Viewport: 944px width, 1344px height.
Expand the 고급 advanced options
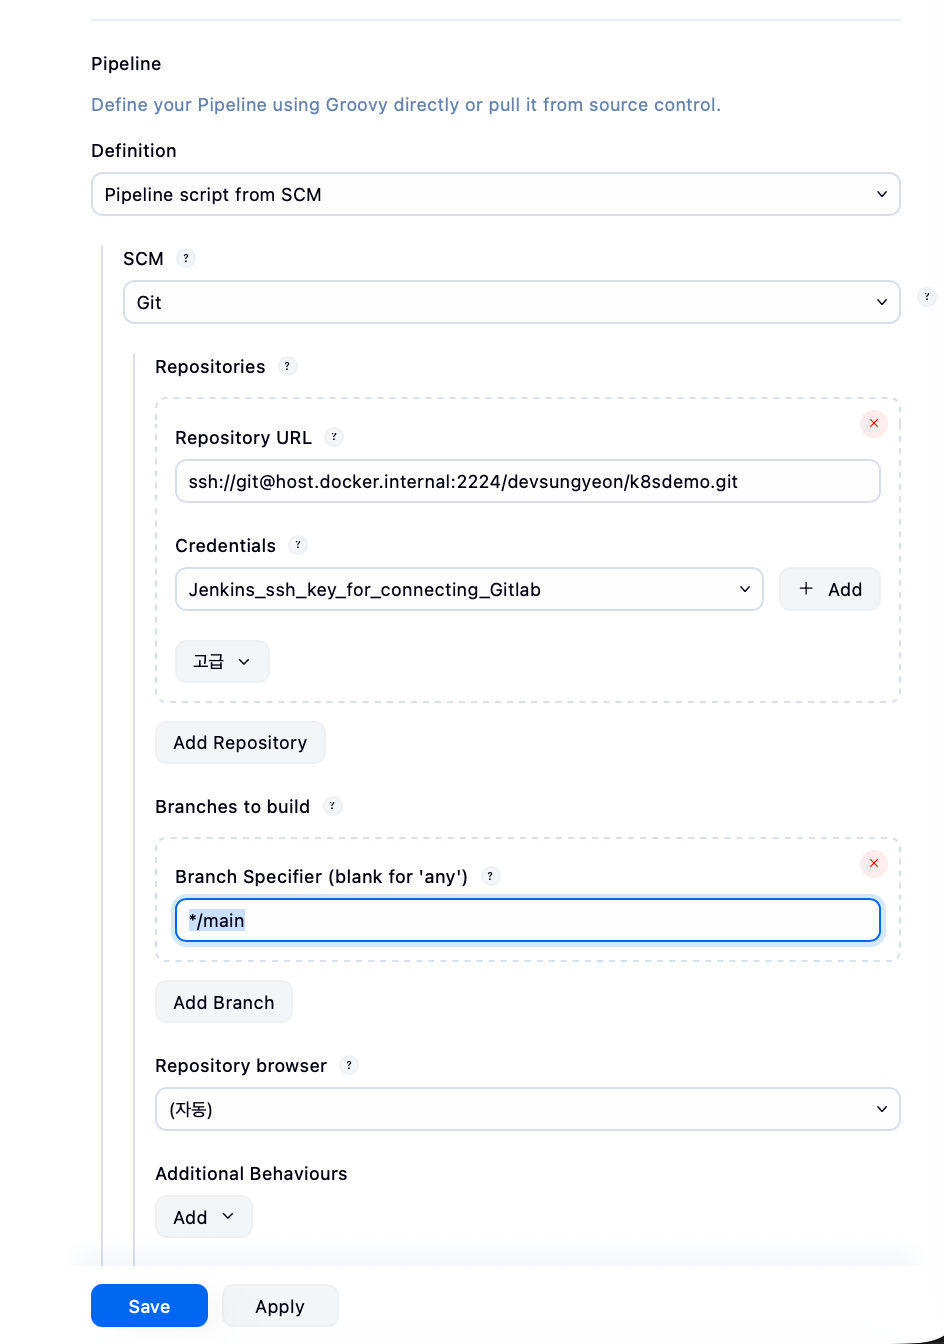click(222, 661)
